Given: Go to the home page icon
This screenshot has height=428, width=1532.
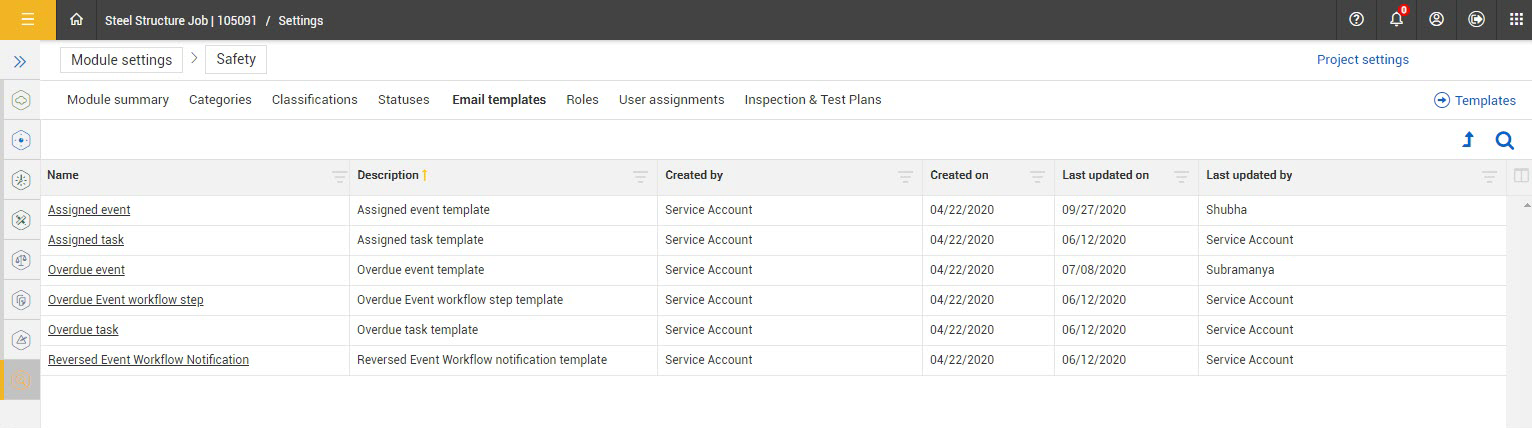Looking at the screenshot, I should [76, 19].
